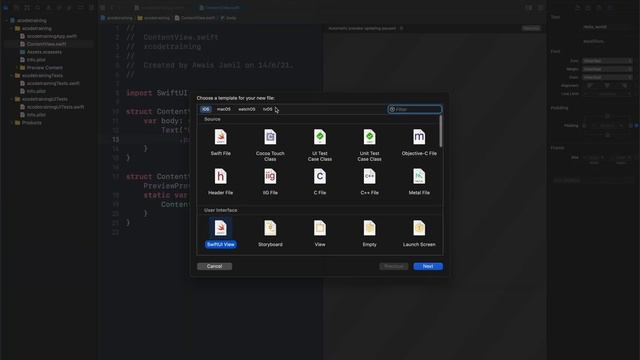
Task: Open the Color dropdown in inspector
Action: (607, 77)
